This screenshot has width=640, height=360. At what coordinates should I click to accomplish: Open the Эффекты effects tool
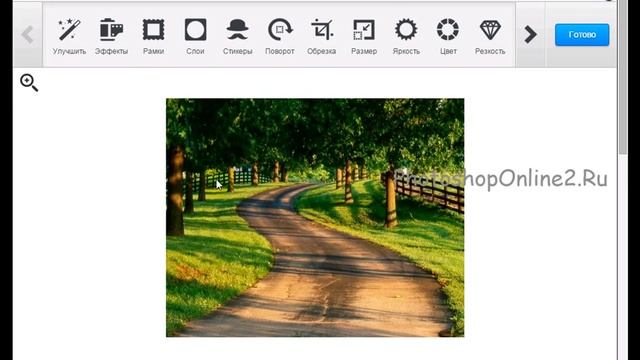(x=111, y=36)
